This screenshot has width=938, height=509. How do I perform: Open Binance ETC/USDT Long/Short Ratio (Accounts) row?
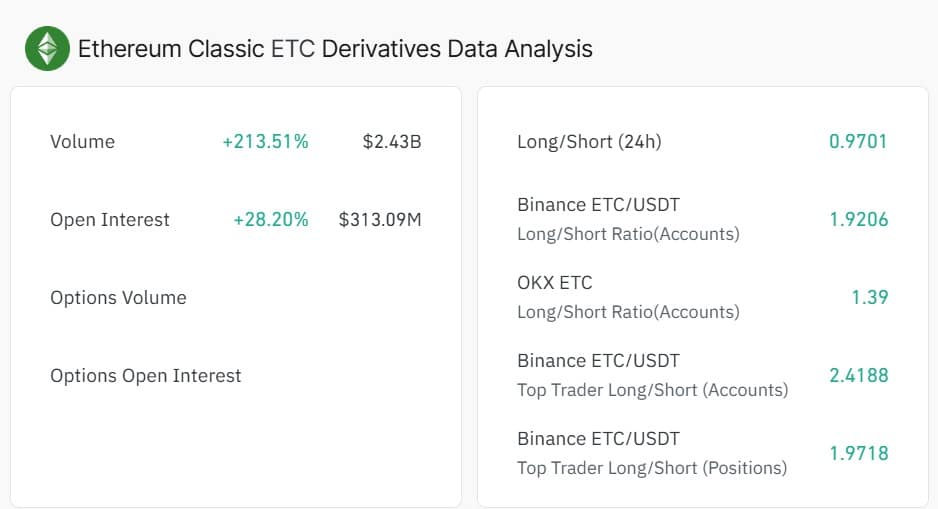(628, 219)
